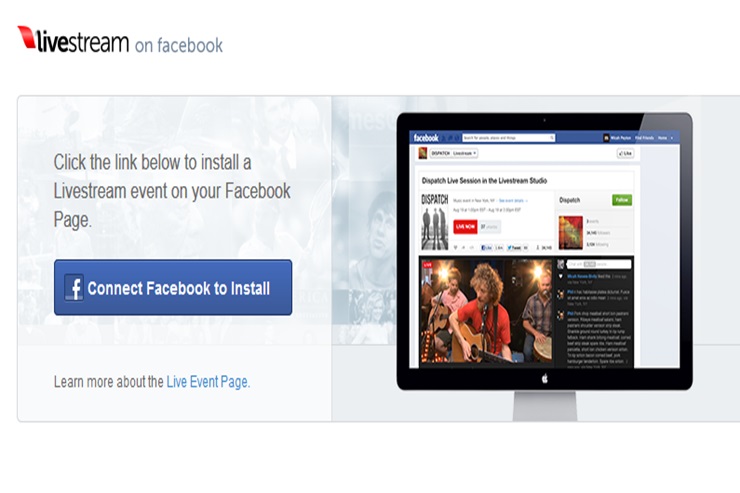The image size is (740, 493).
Task: Click the Facebook 'f' icon on install button
Action: (74, 288)
